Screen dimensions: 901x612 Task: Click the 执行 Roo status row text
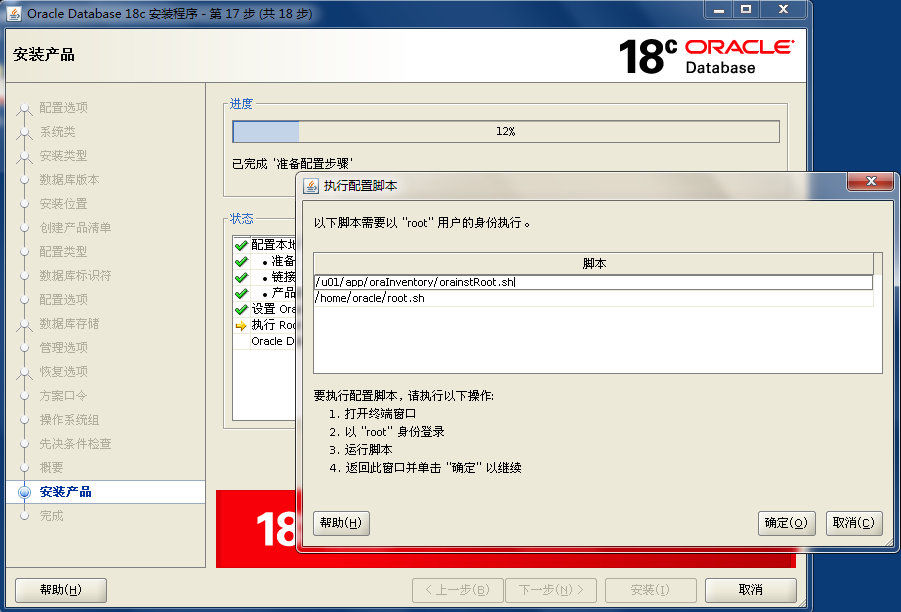tap(274, 325)
